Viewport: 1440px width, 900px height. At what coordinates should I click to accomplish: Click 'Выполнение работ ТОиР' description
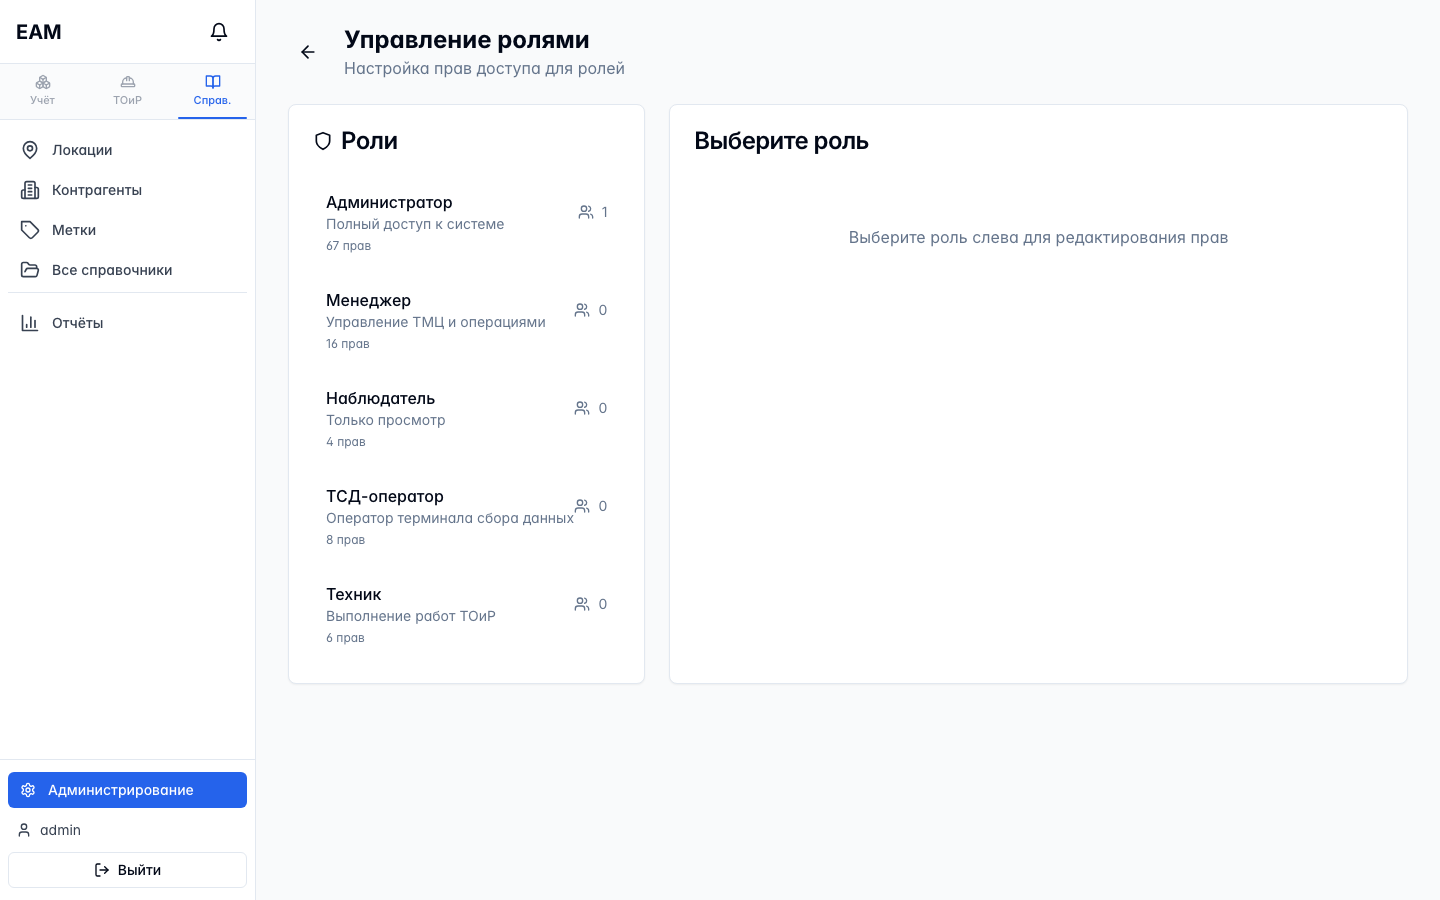pos(411,616)
